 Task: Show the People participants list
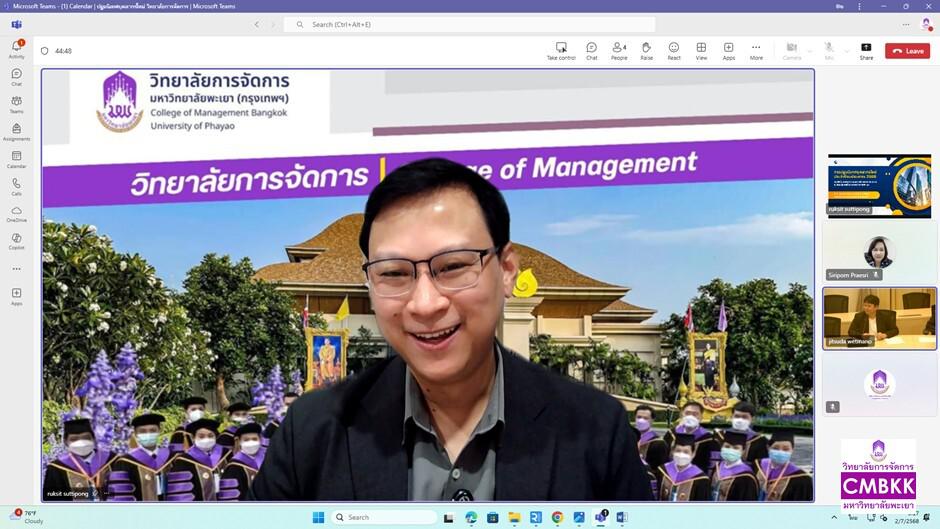pos(619,51)
